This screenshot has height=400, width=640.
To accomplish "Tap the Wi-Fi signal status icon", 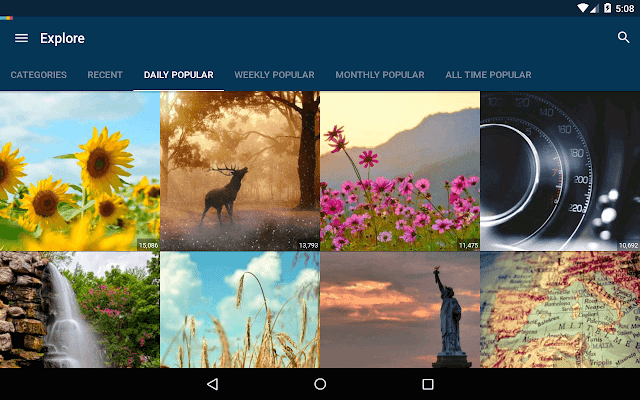I will pos(583,8).
